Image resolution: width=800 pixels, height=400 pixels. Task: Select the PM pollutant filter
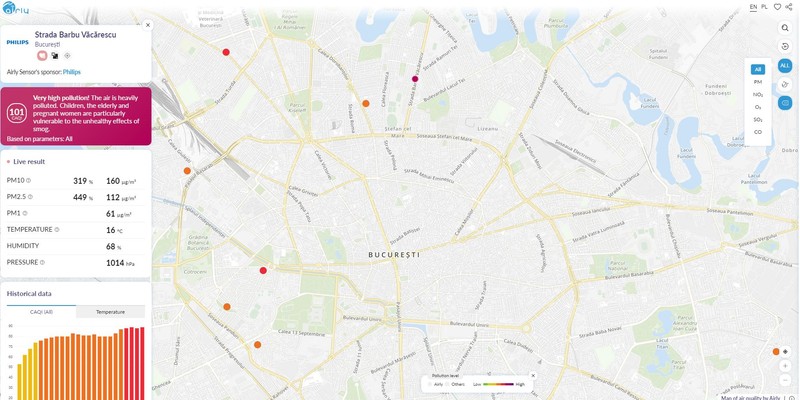pos(758,82)
